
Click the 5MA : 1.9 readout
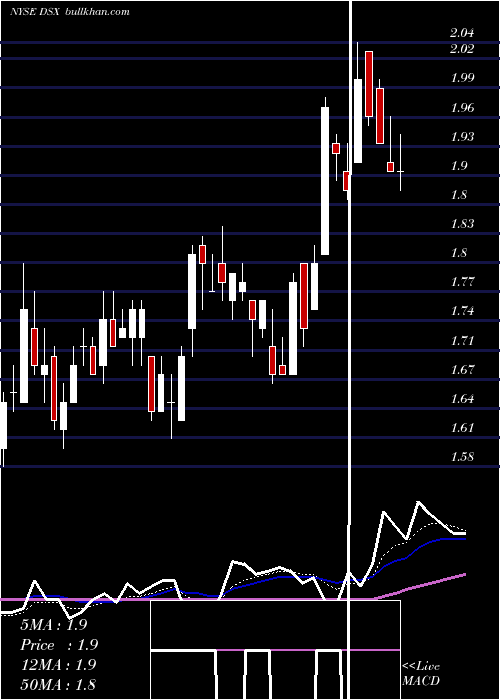pyautogui.click(x=54, y=625)
